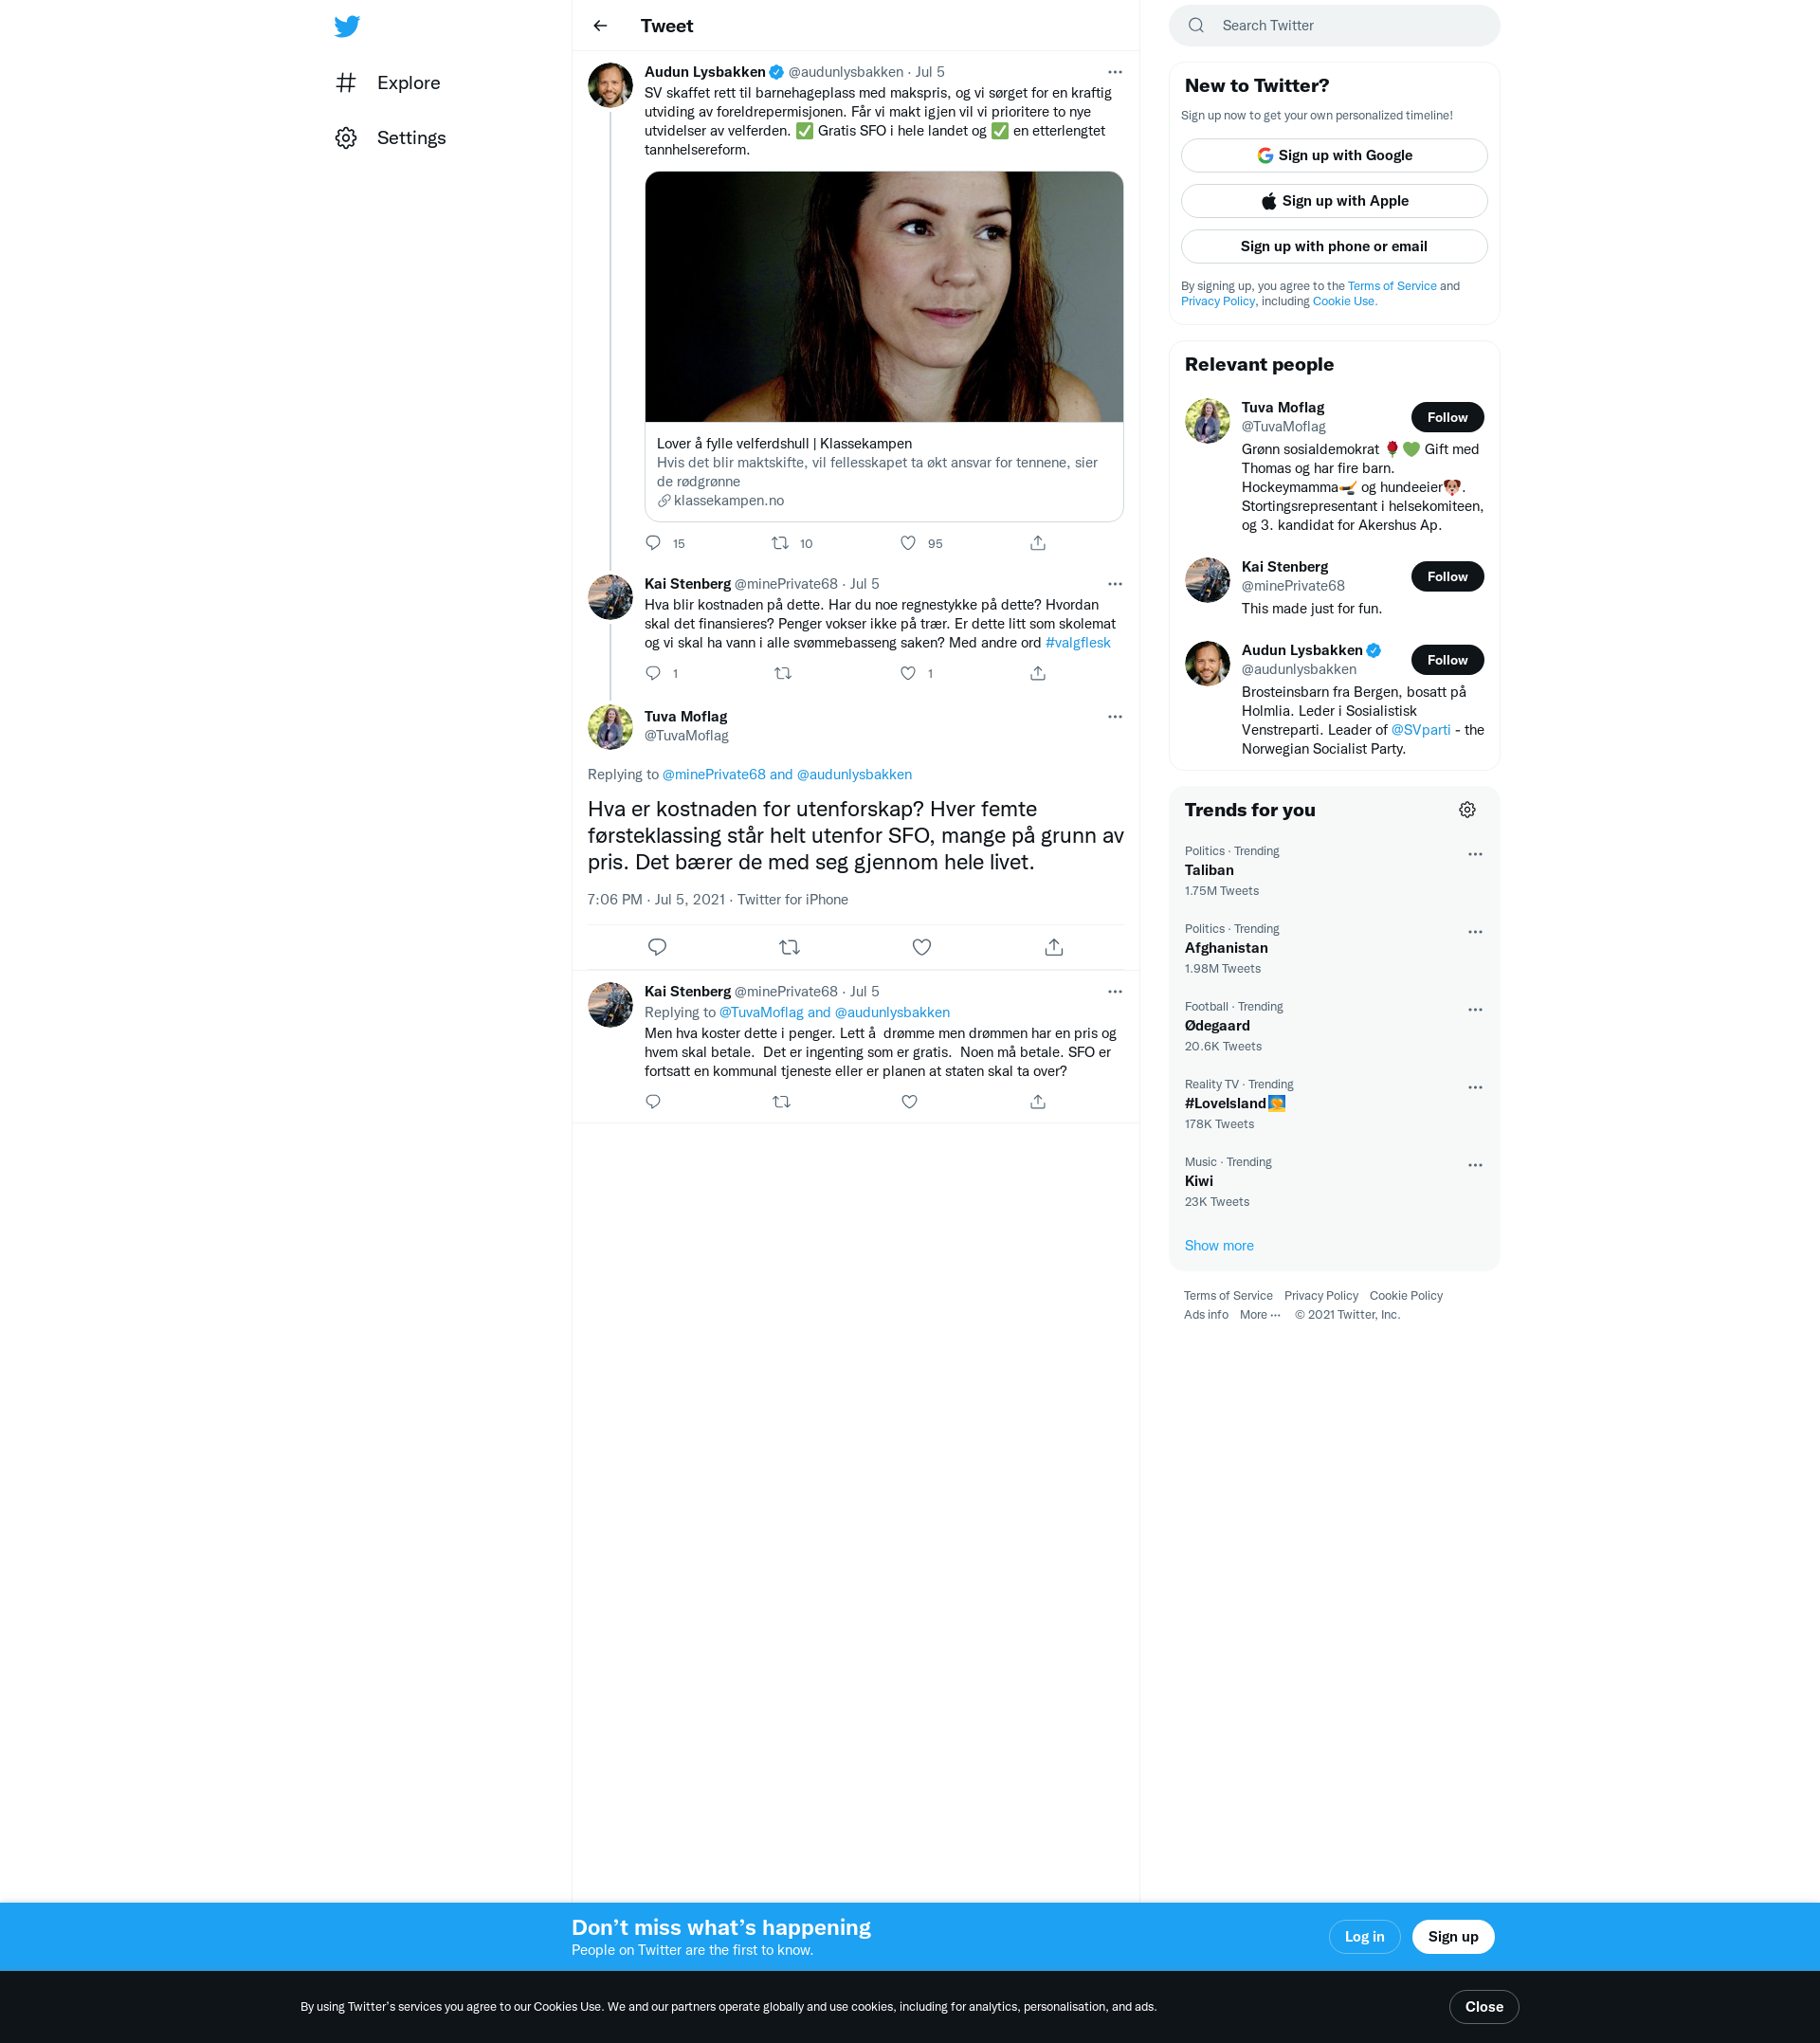Sign up with Google
This screenshot has height=2043, width=1820.
(x=1334, y=155)
